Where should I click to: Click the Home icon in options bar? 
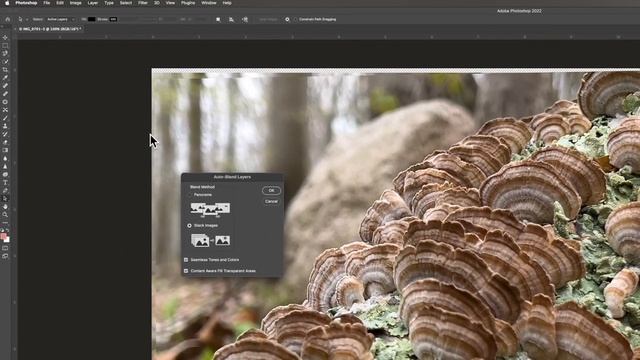pyautogui.click(x=7, y=19)
